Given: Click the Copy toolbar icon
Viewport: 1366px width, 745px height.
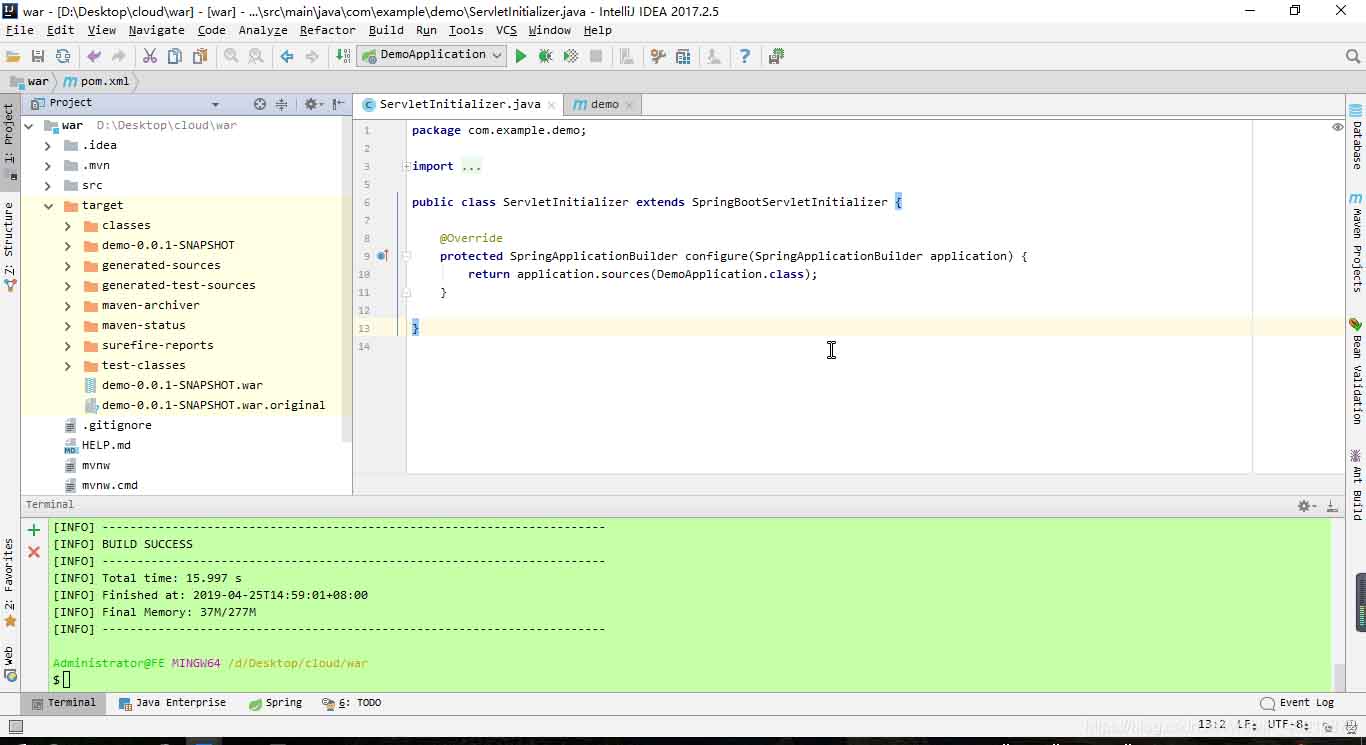Looking at the screenshot, I should point(175,57).
